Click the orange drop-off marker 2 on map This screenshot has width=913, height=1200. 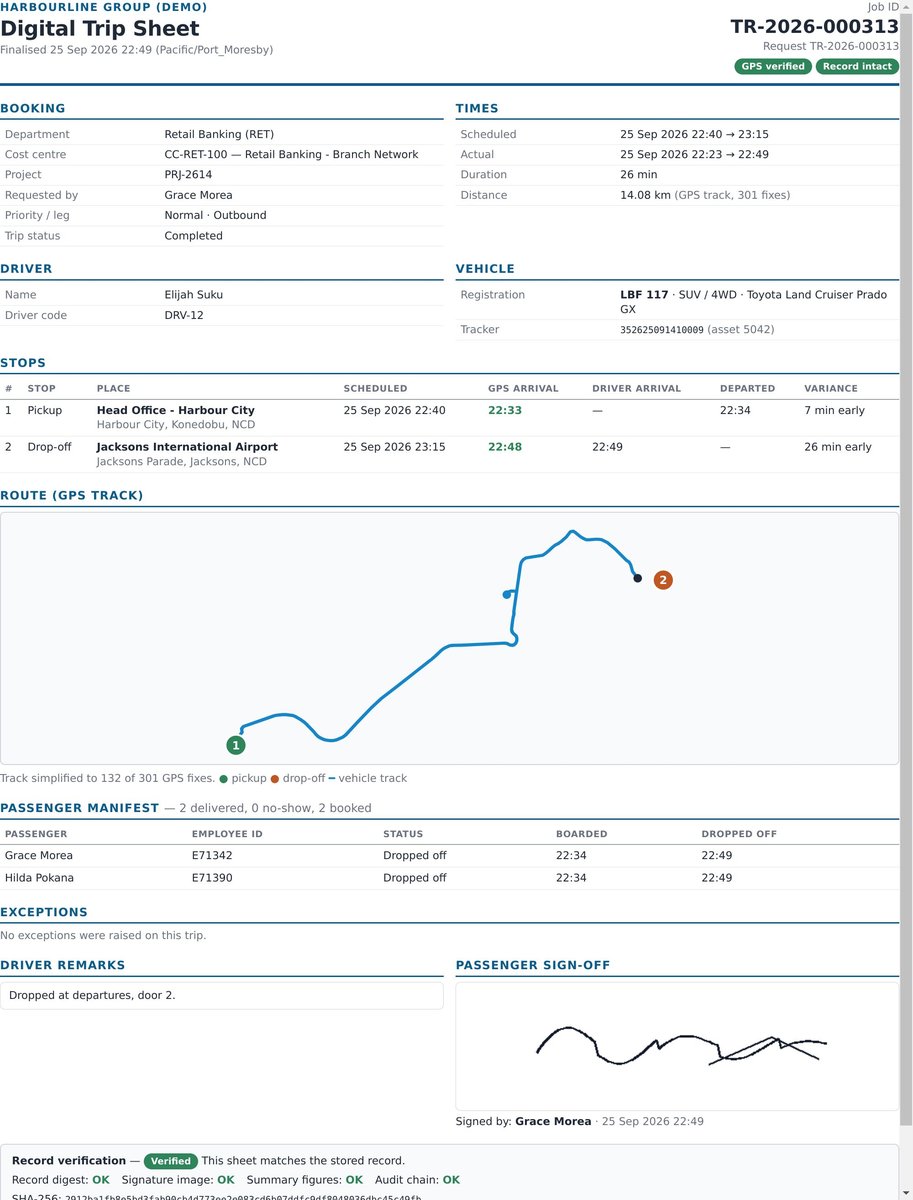tap(662, 579)
